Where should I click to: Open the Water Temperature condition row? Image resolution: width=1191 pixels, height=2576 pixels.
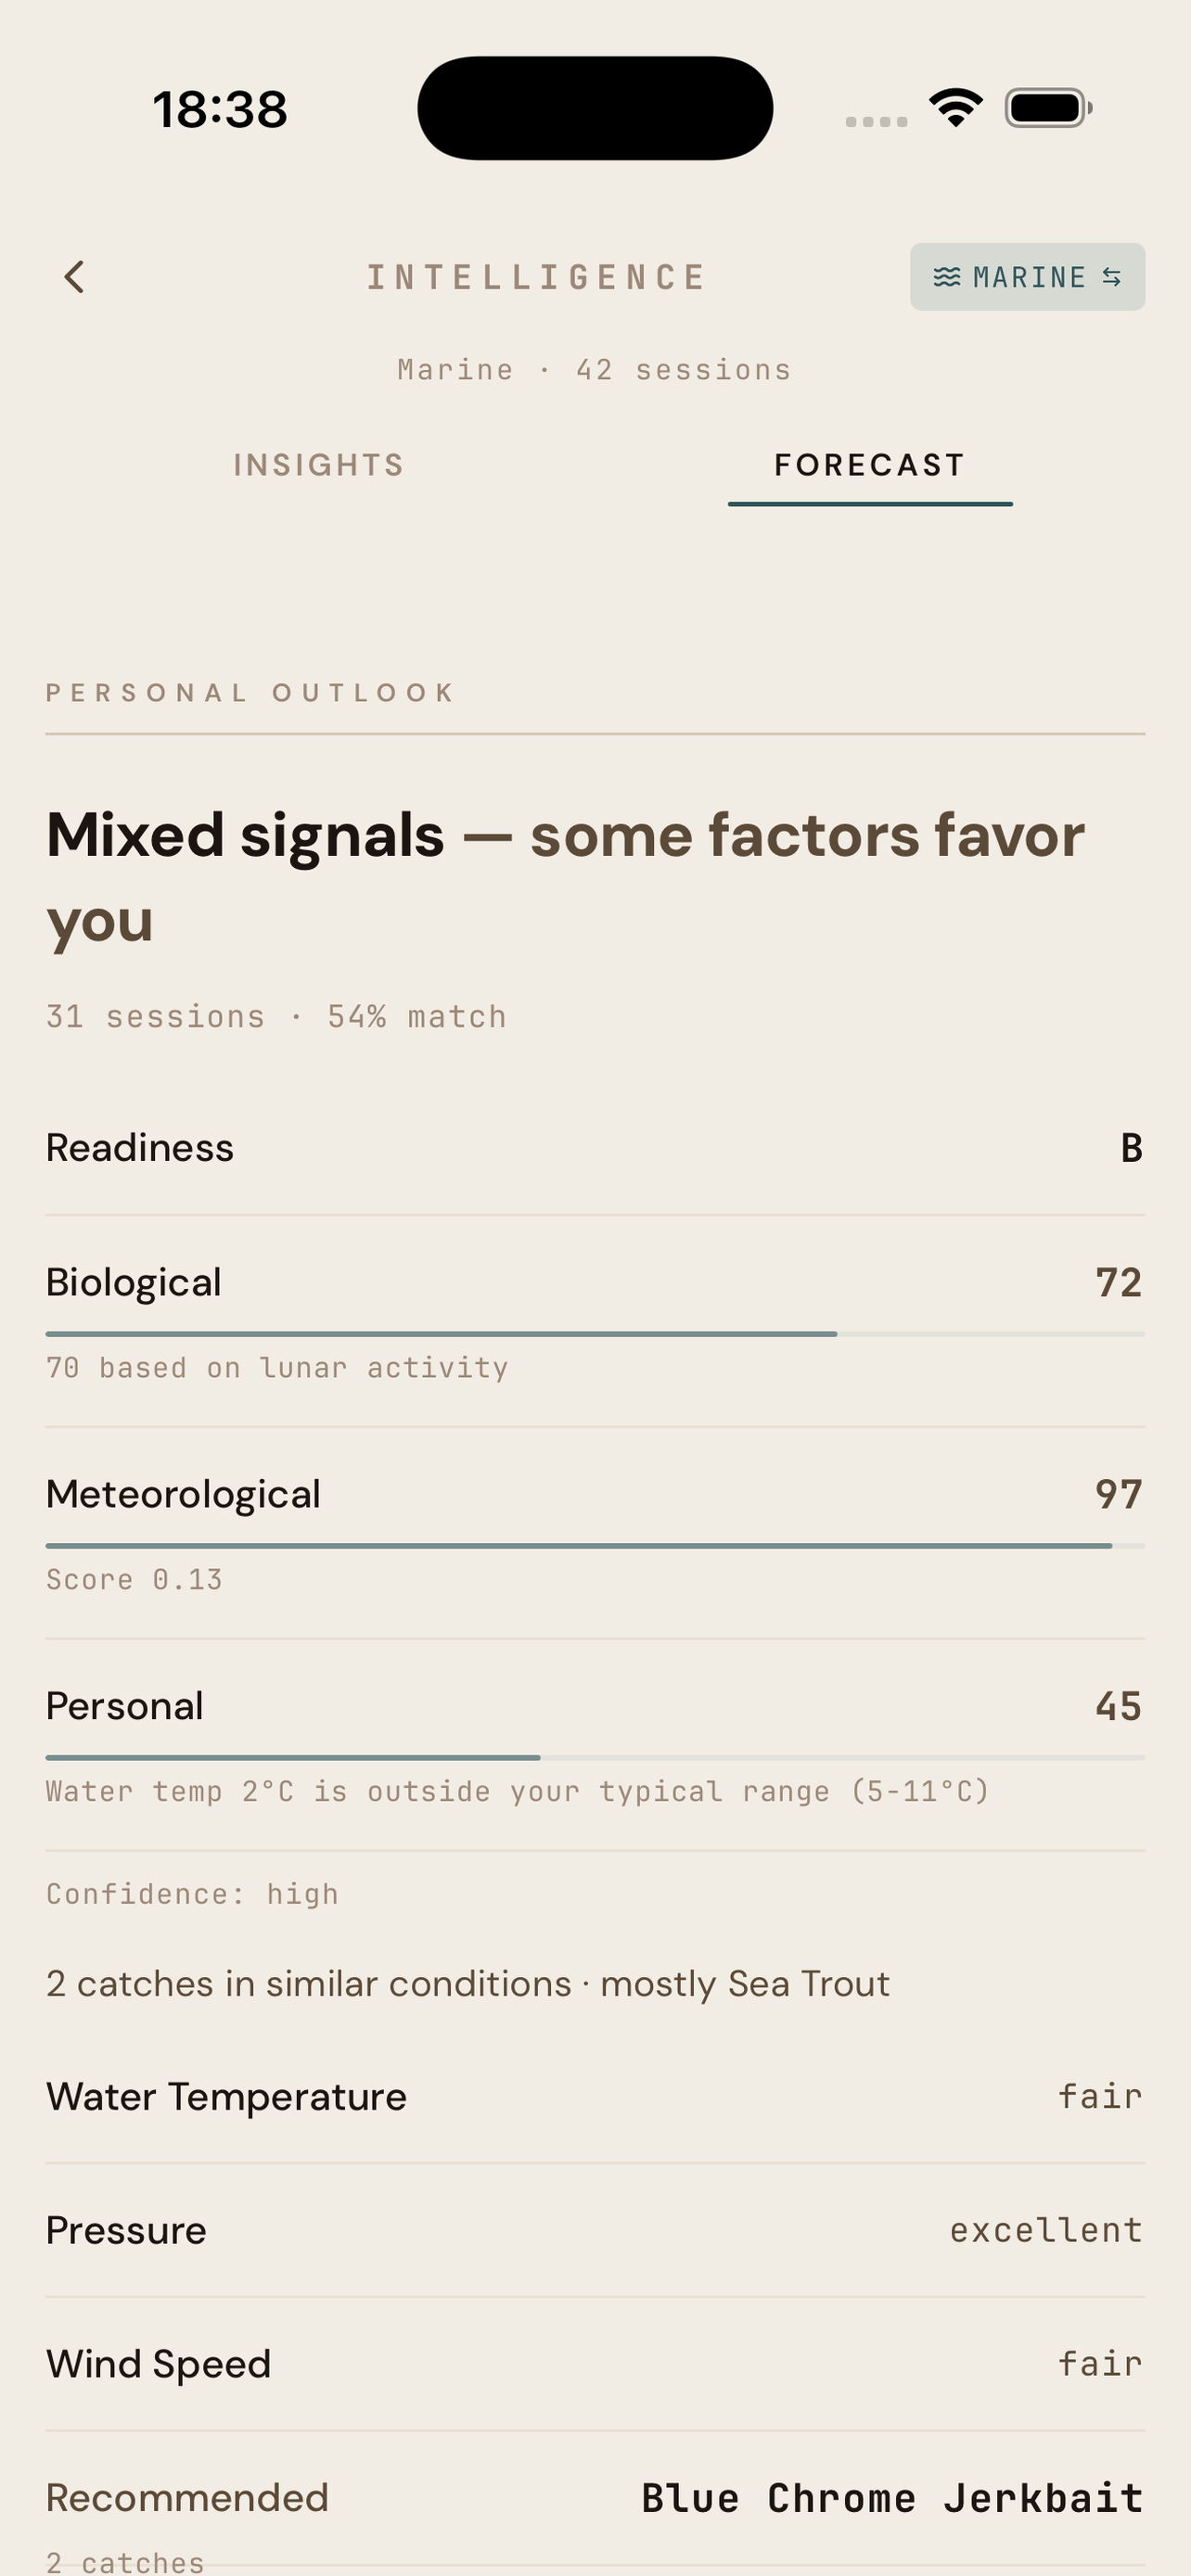pyautogui.click(x=595, y=2096)
